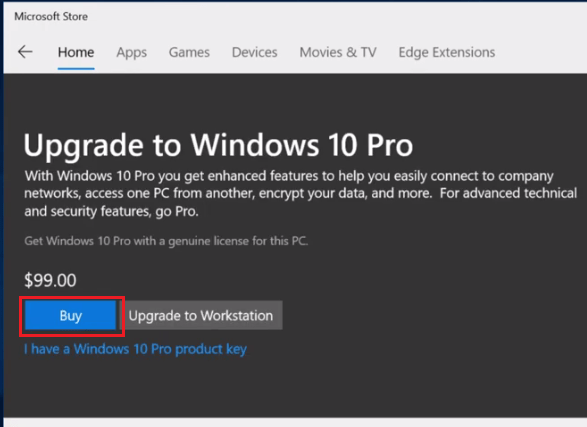Click empty dark area below product key link
Viewport: 587px width, 427px height.
(295, 389)
